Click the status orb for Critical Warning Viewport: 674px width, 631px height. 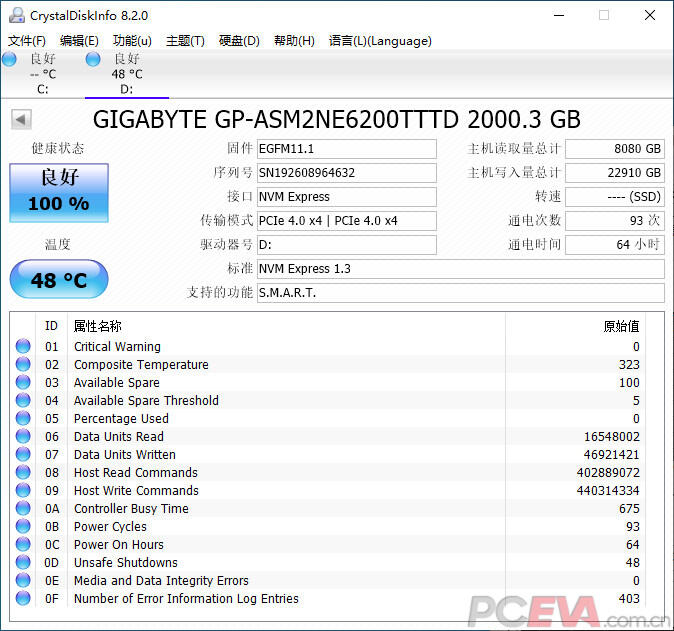tap(23, 346)
